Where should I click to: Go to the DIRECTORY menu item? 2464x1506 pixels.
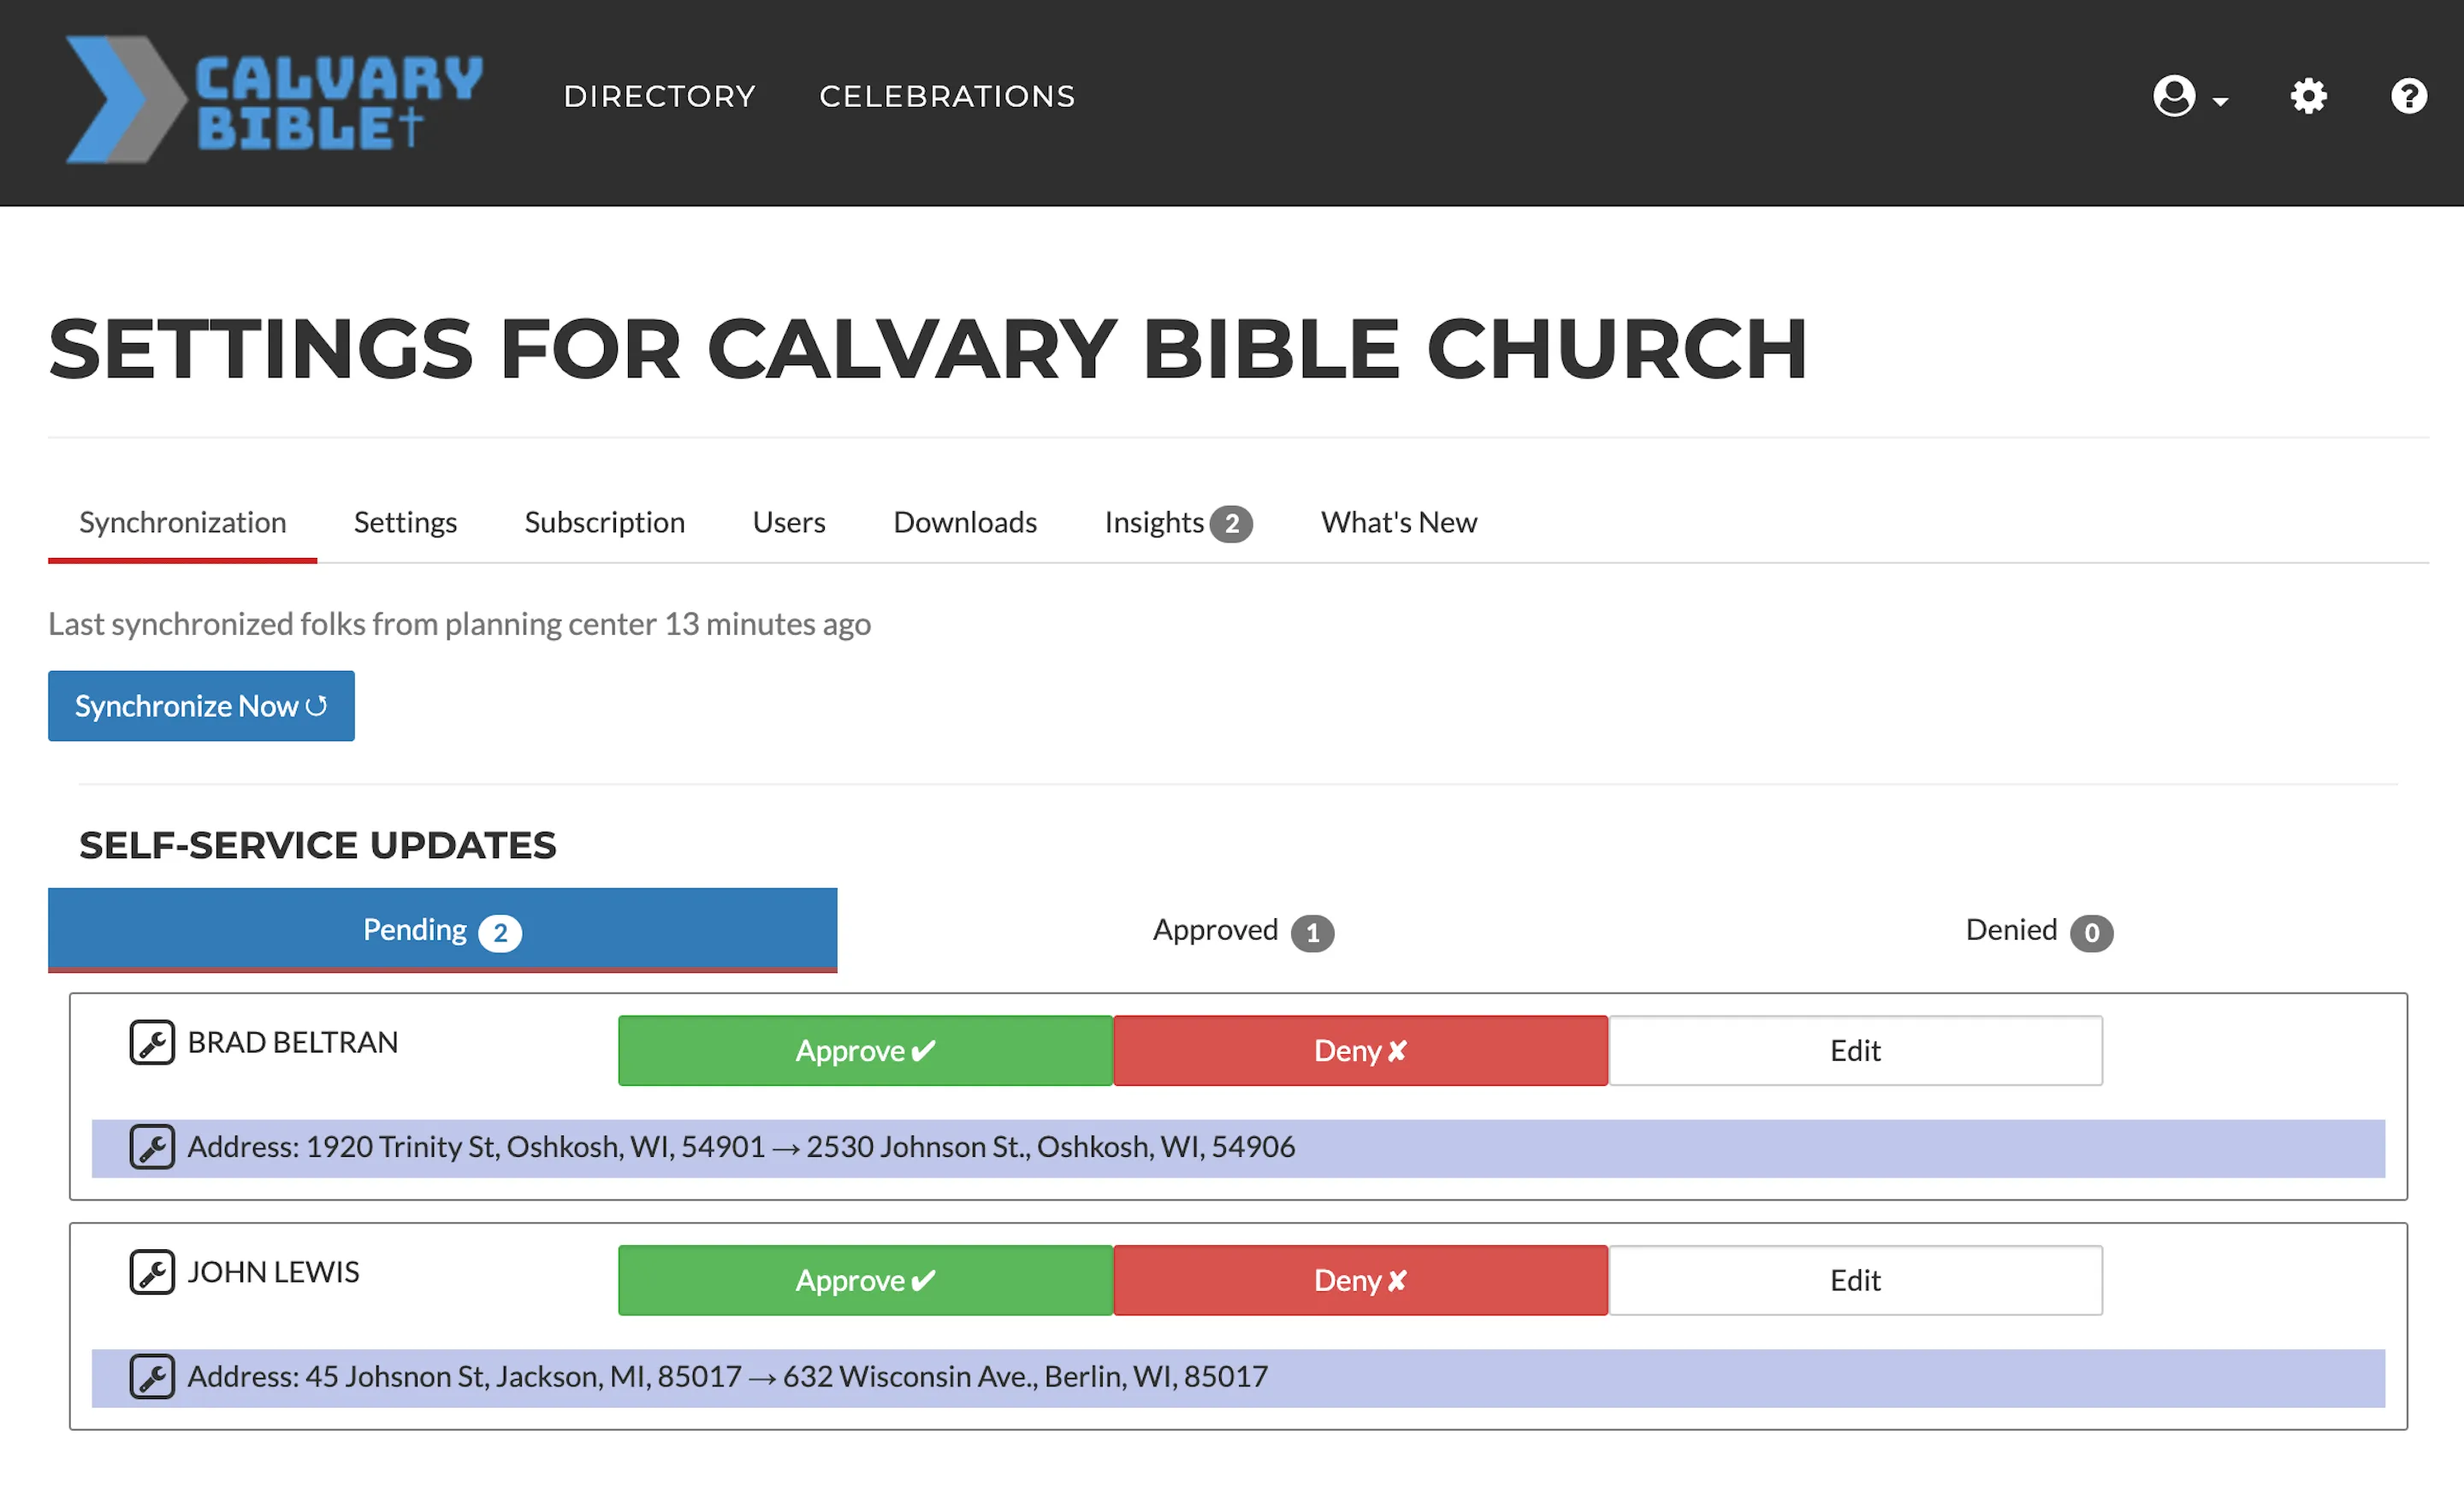click(x=659, y=96)
